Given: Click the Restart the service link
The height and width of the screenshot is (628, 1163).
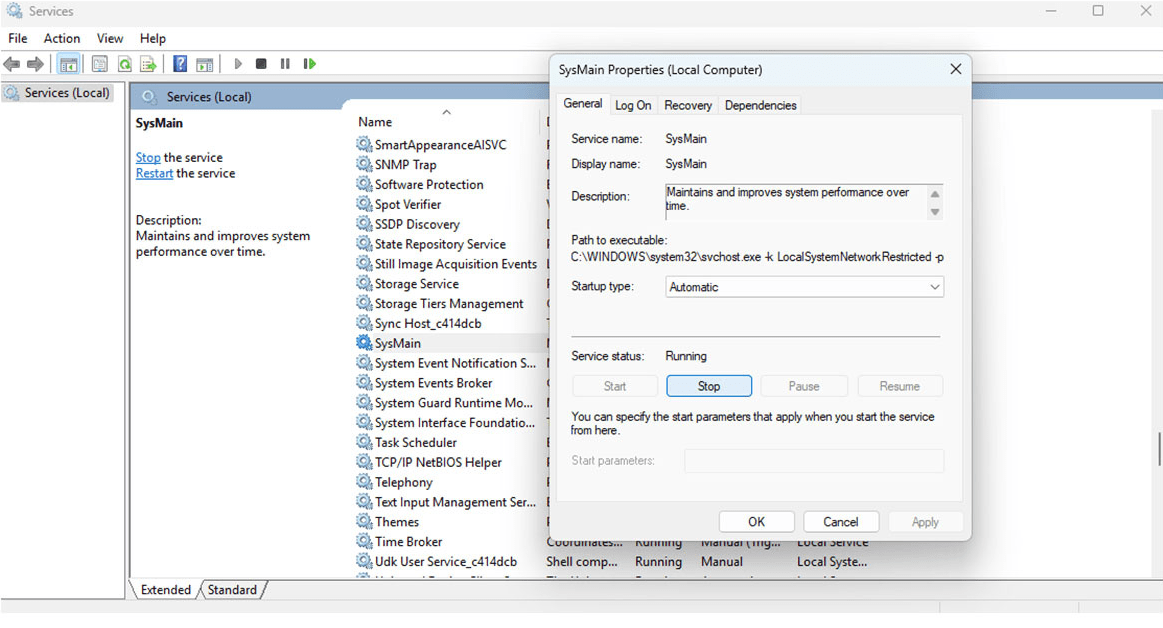Looking at the screenshot, I should click(154, 173).
